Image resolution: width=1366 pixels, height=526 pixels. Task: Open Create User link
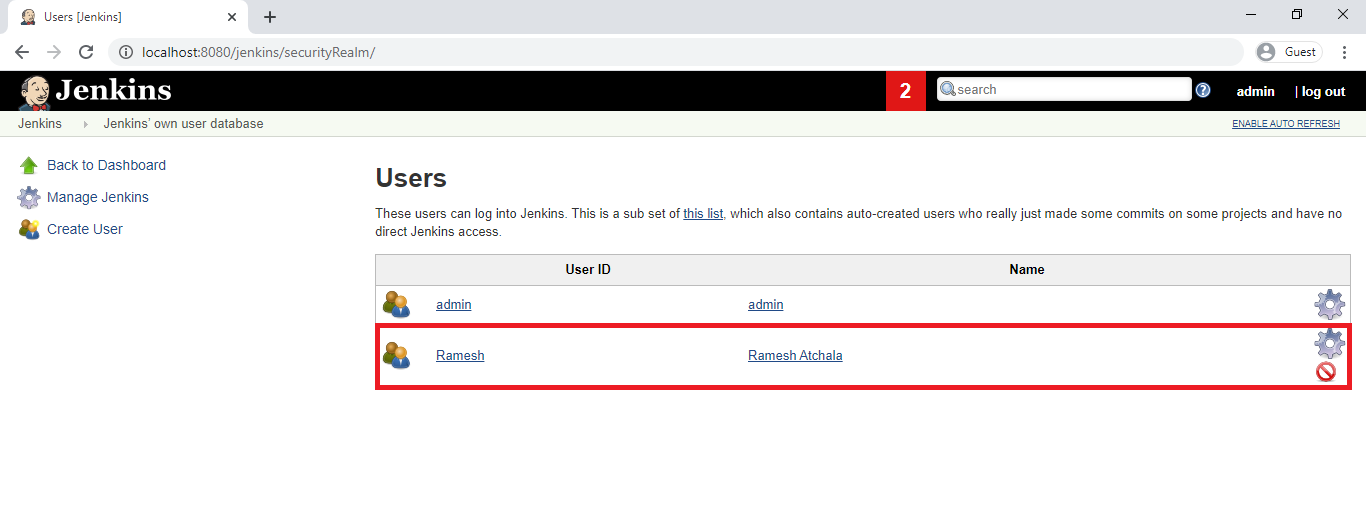point(85,229)
